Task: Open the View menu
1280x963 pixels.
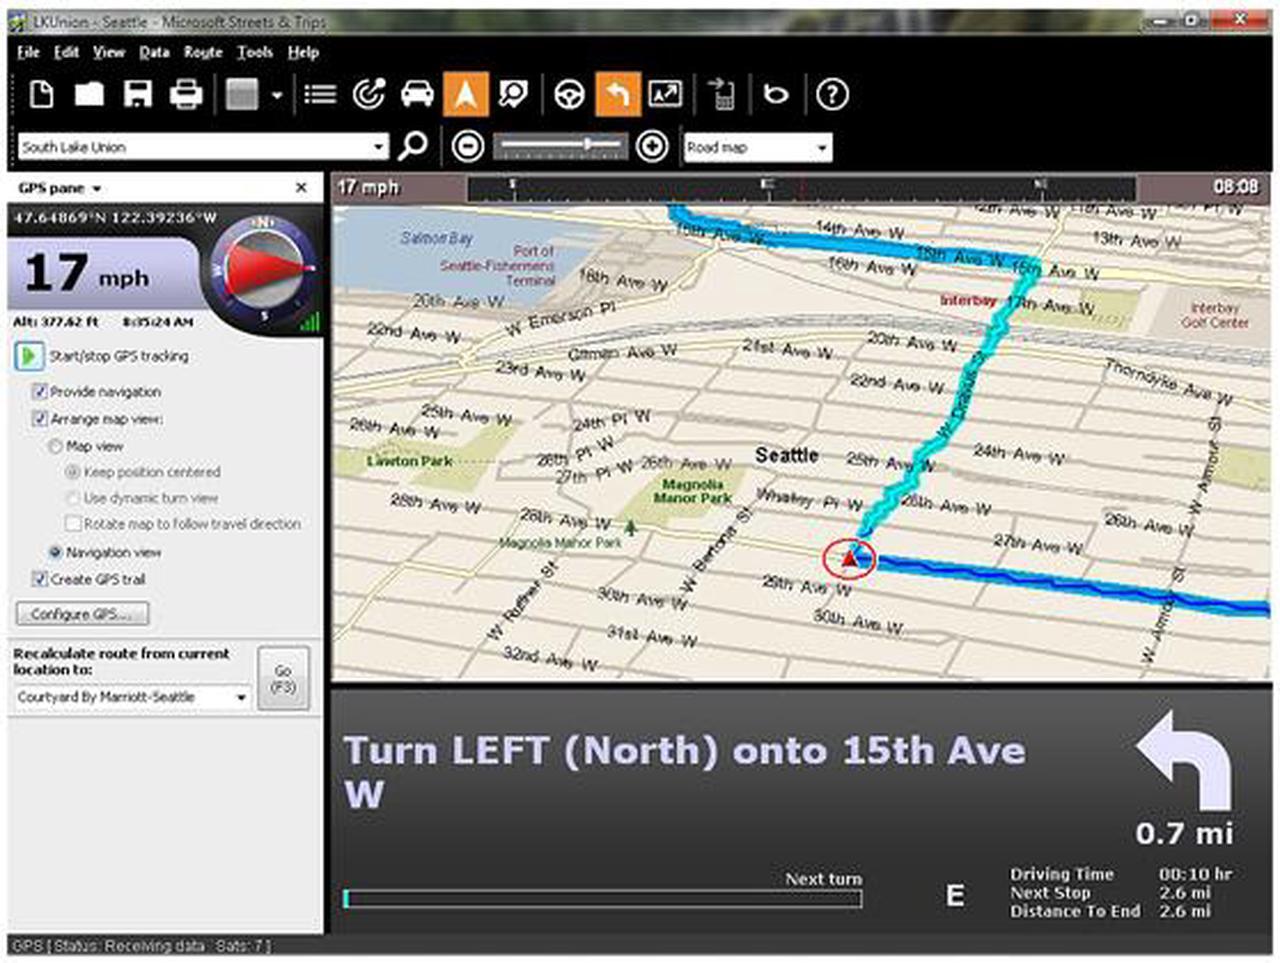Action: tap(109, 52)
